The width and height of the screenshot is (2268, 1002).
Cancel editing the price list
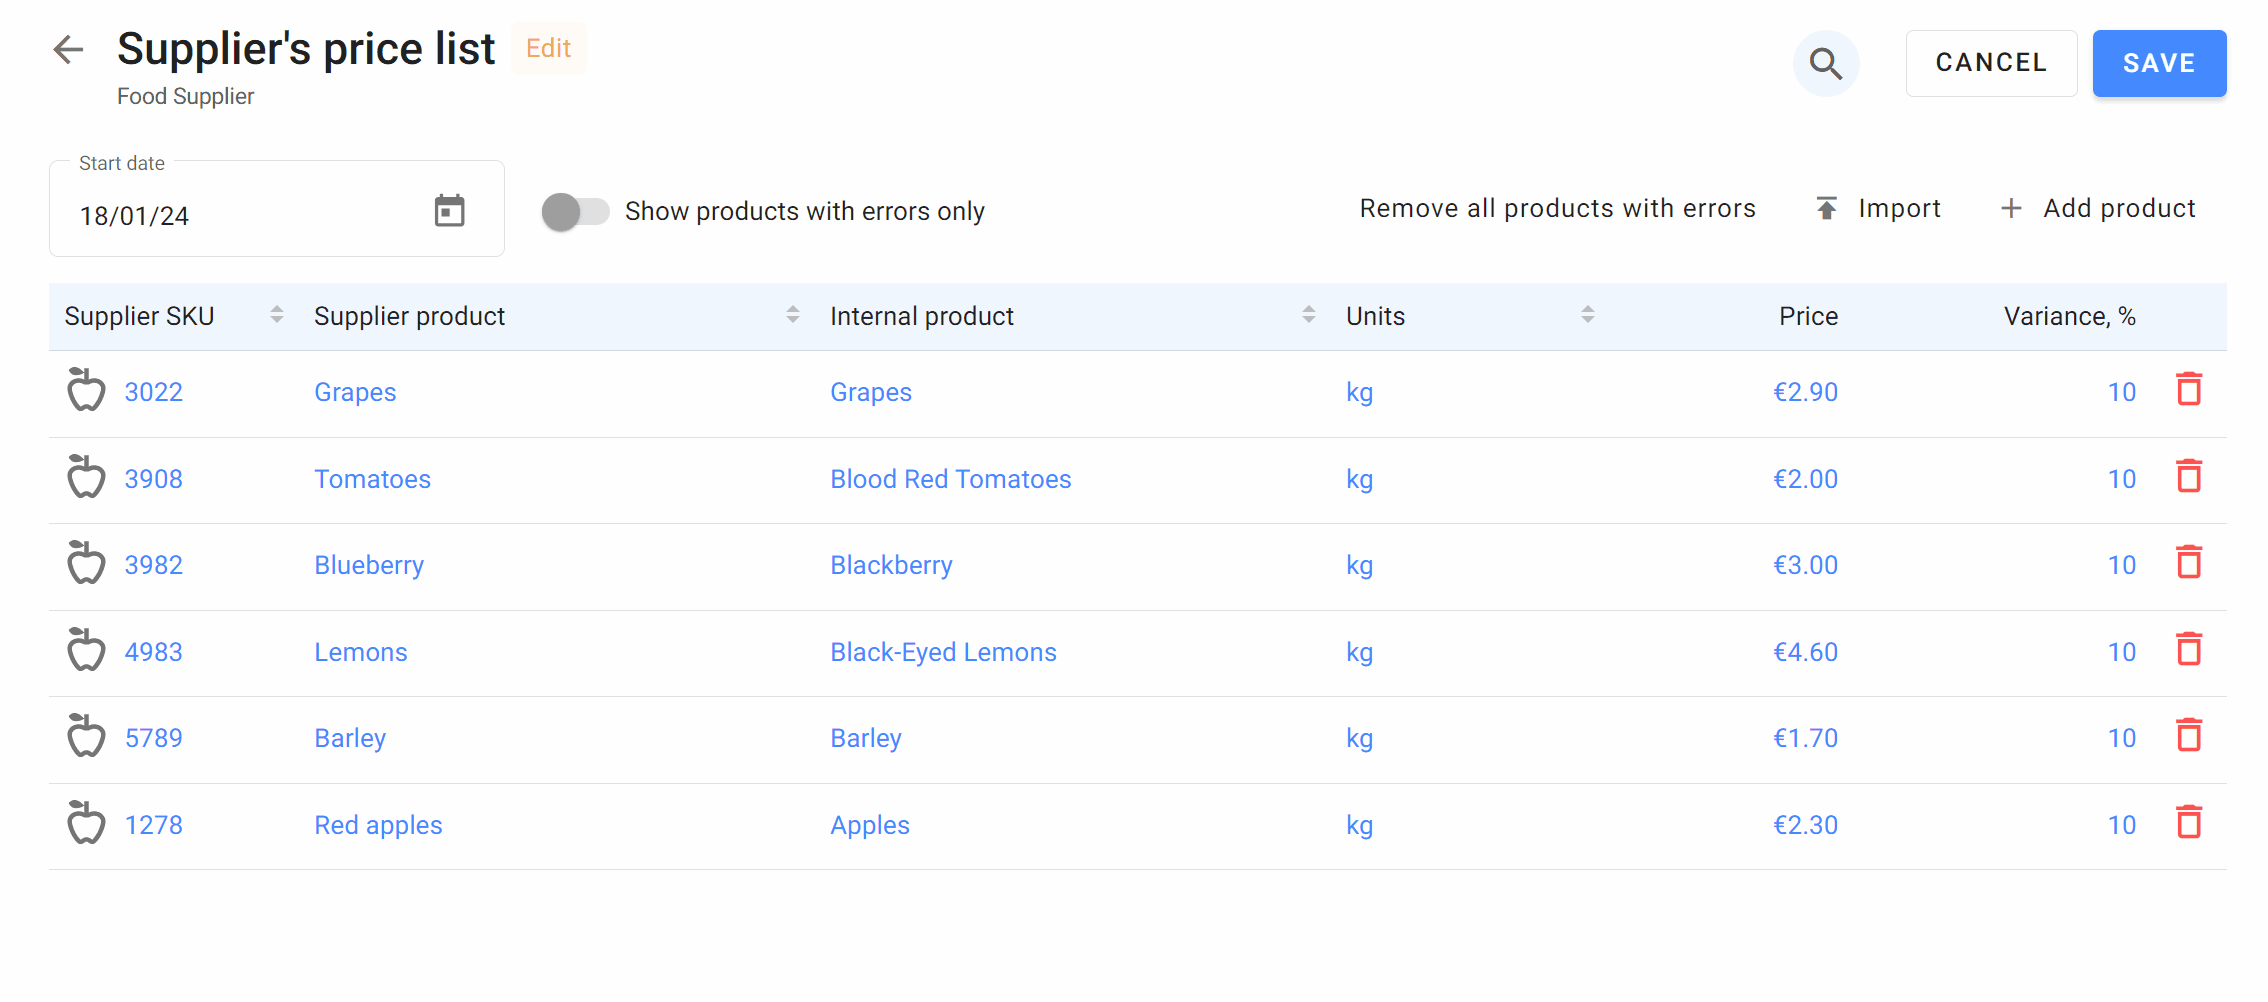[1990, 63]
